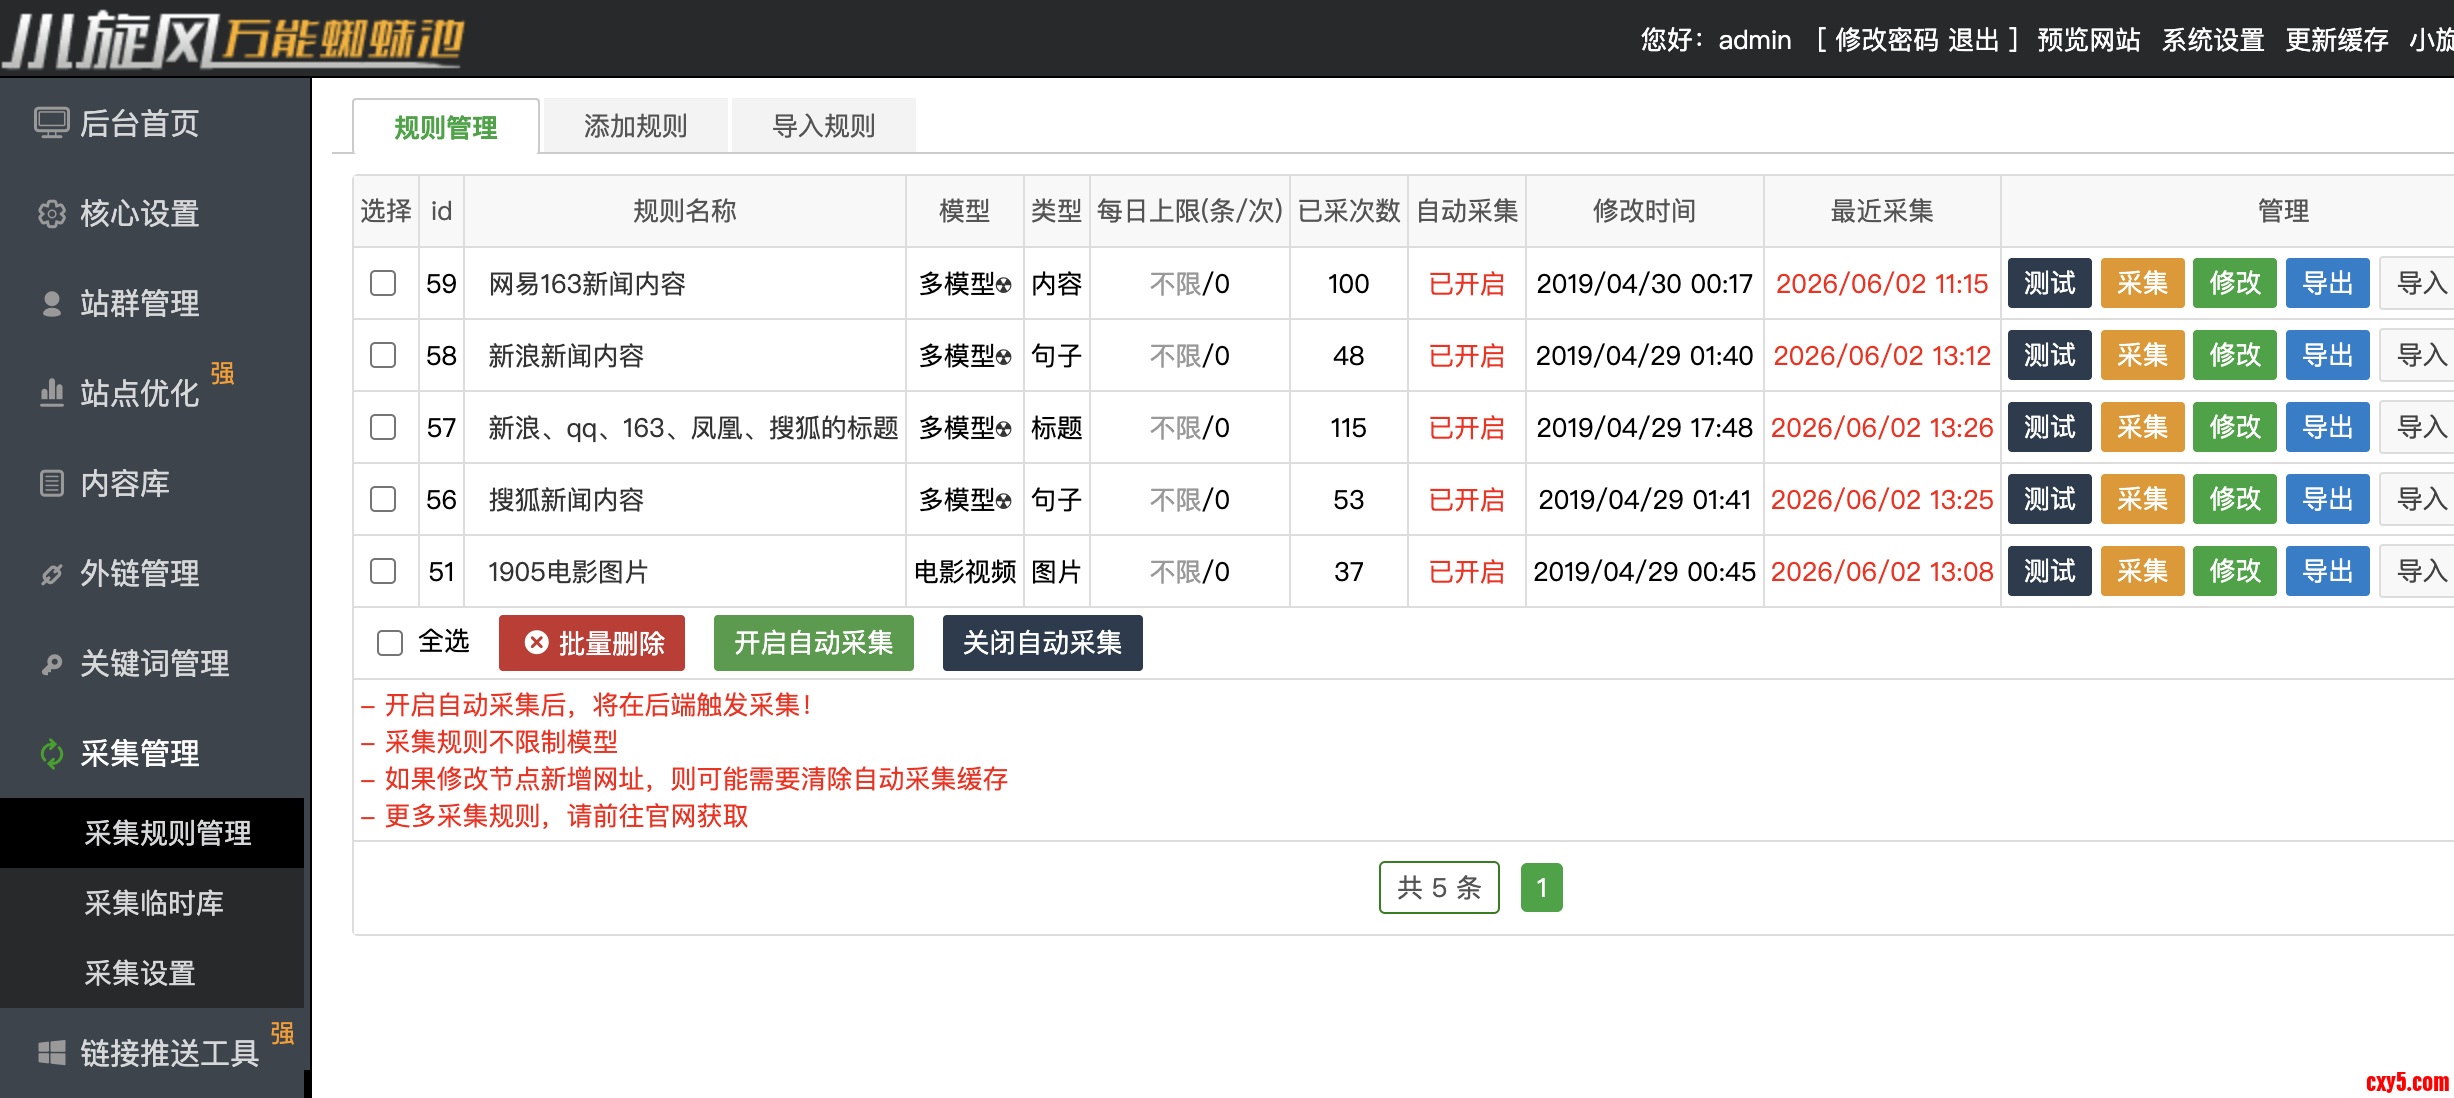The height and width of the screenshot is (1098, 2454).
Task: Click 采集 for rule 58
Action: coord(2143,355)
